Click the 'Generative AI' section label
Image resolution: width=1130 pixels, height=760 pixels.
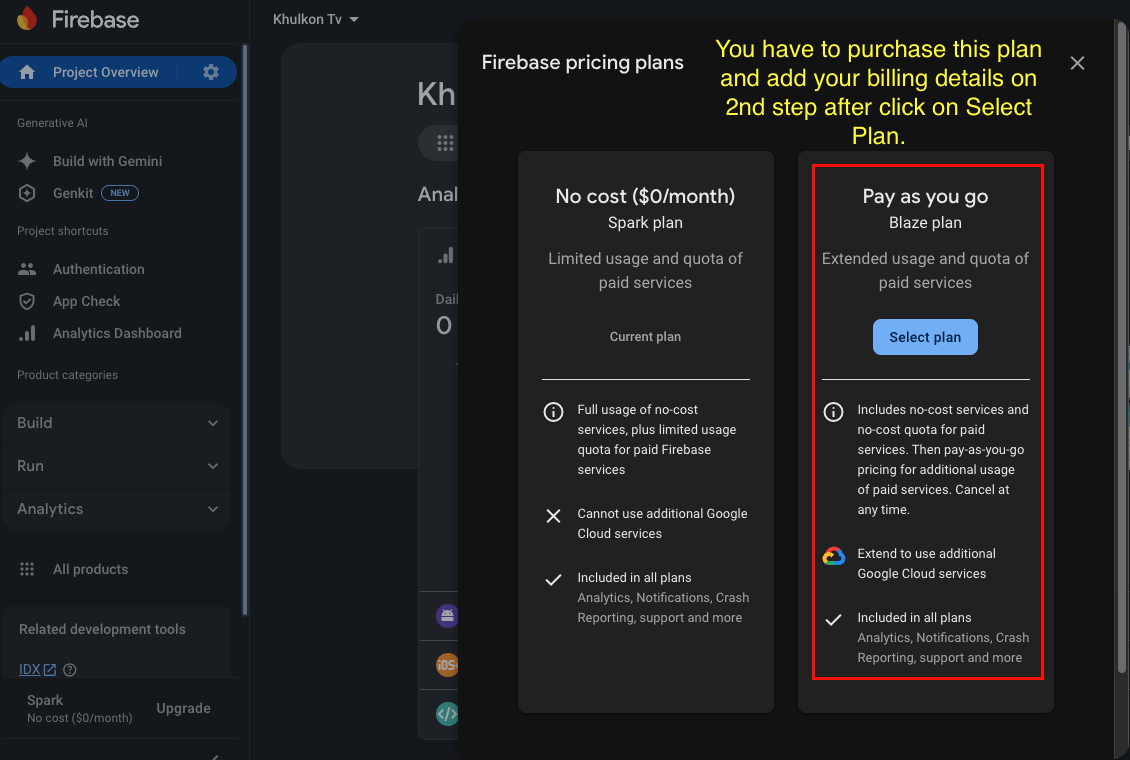point(52,123)
